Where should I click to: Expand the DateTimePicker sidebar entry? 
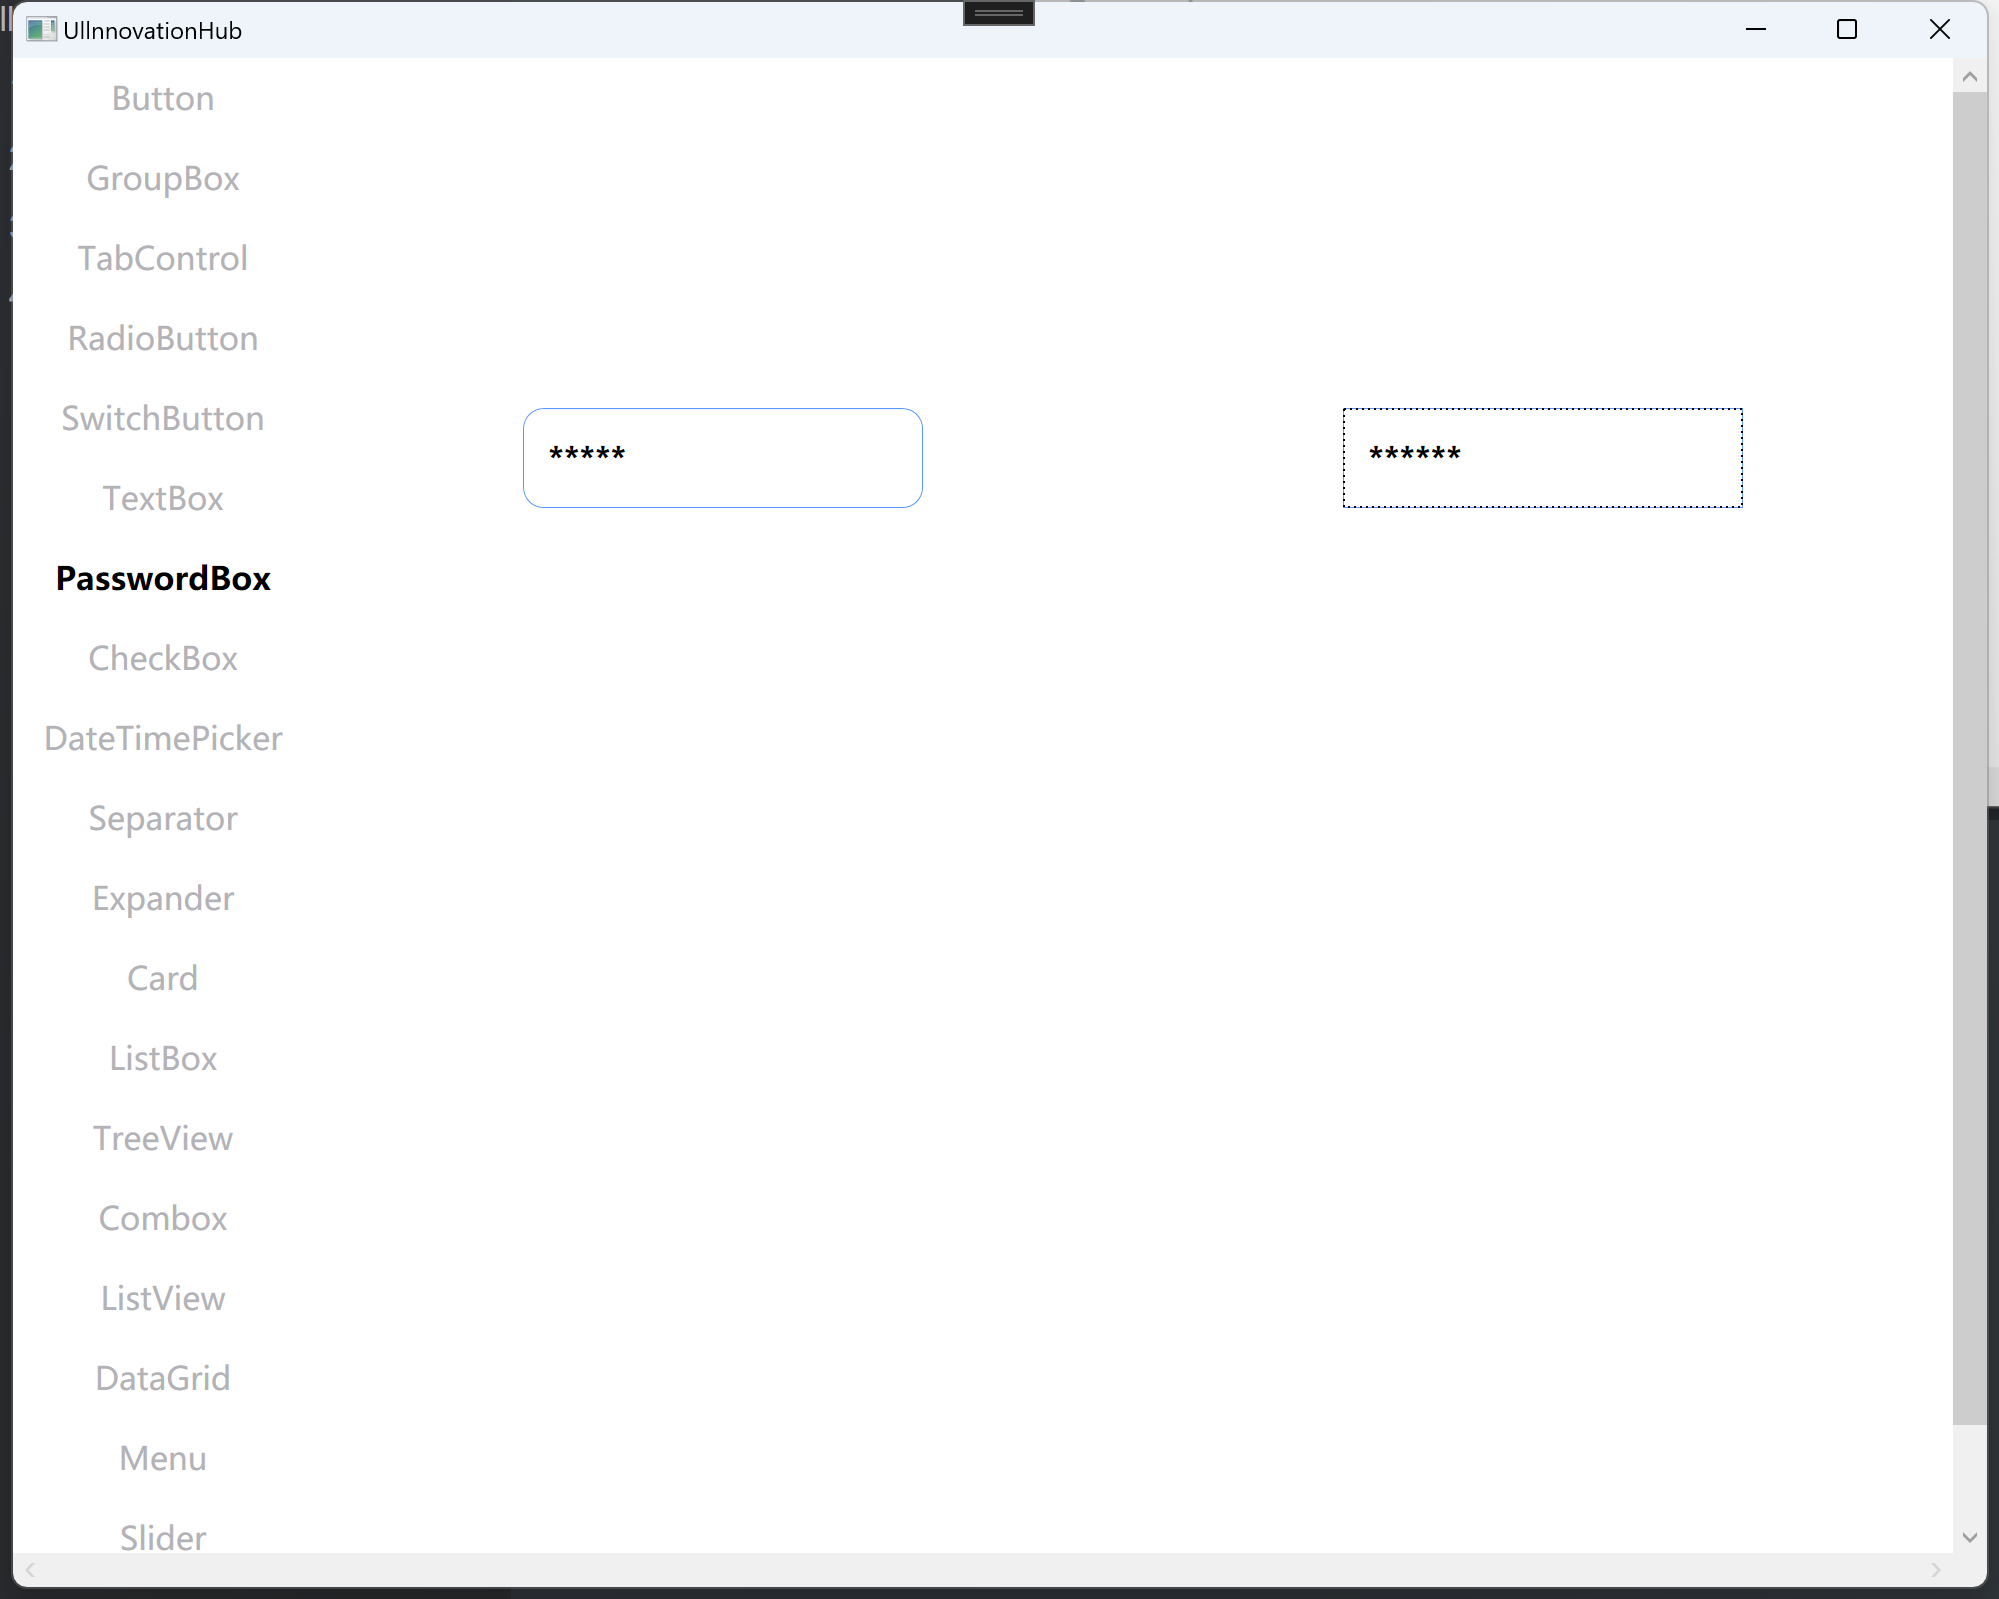(163, 737)
